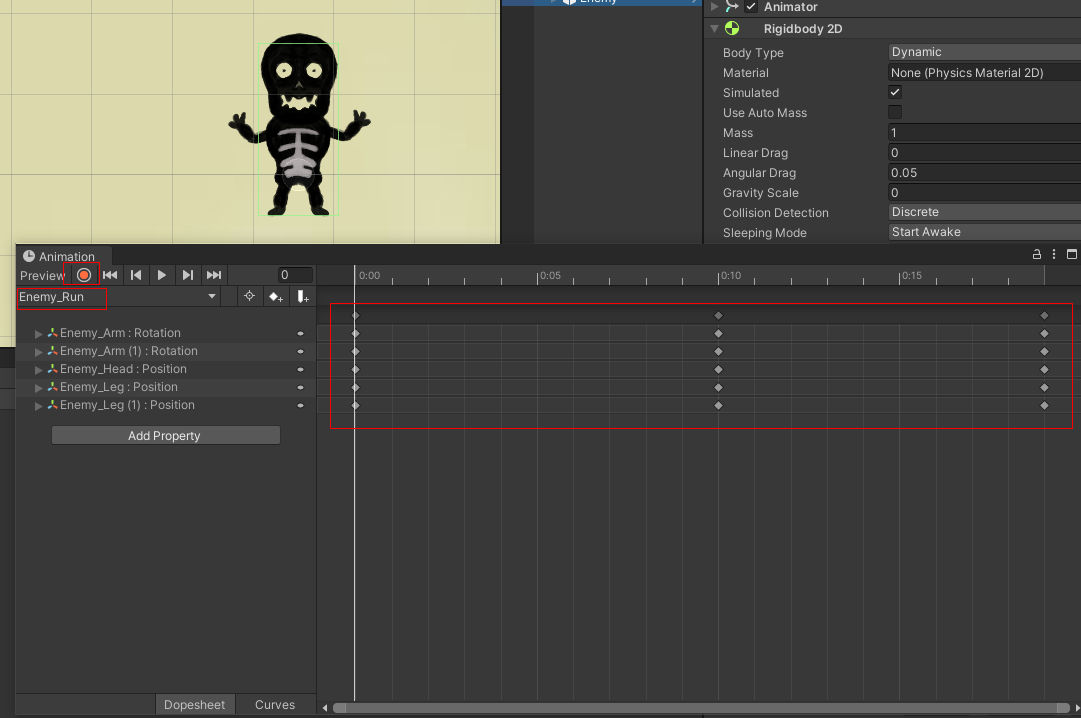
Task: Enable Use Auto Mass checkbox
Action: click(x=895, y=112)
